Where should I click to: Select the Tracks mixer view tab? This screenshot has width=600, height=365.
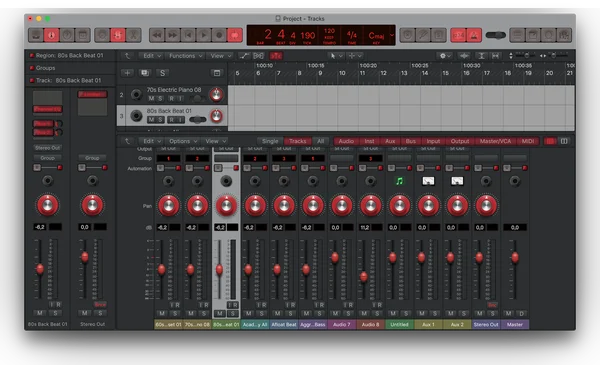[298, 141]
